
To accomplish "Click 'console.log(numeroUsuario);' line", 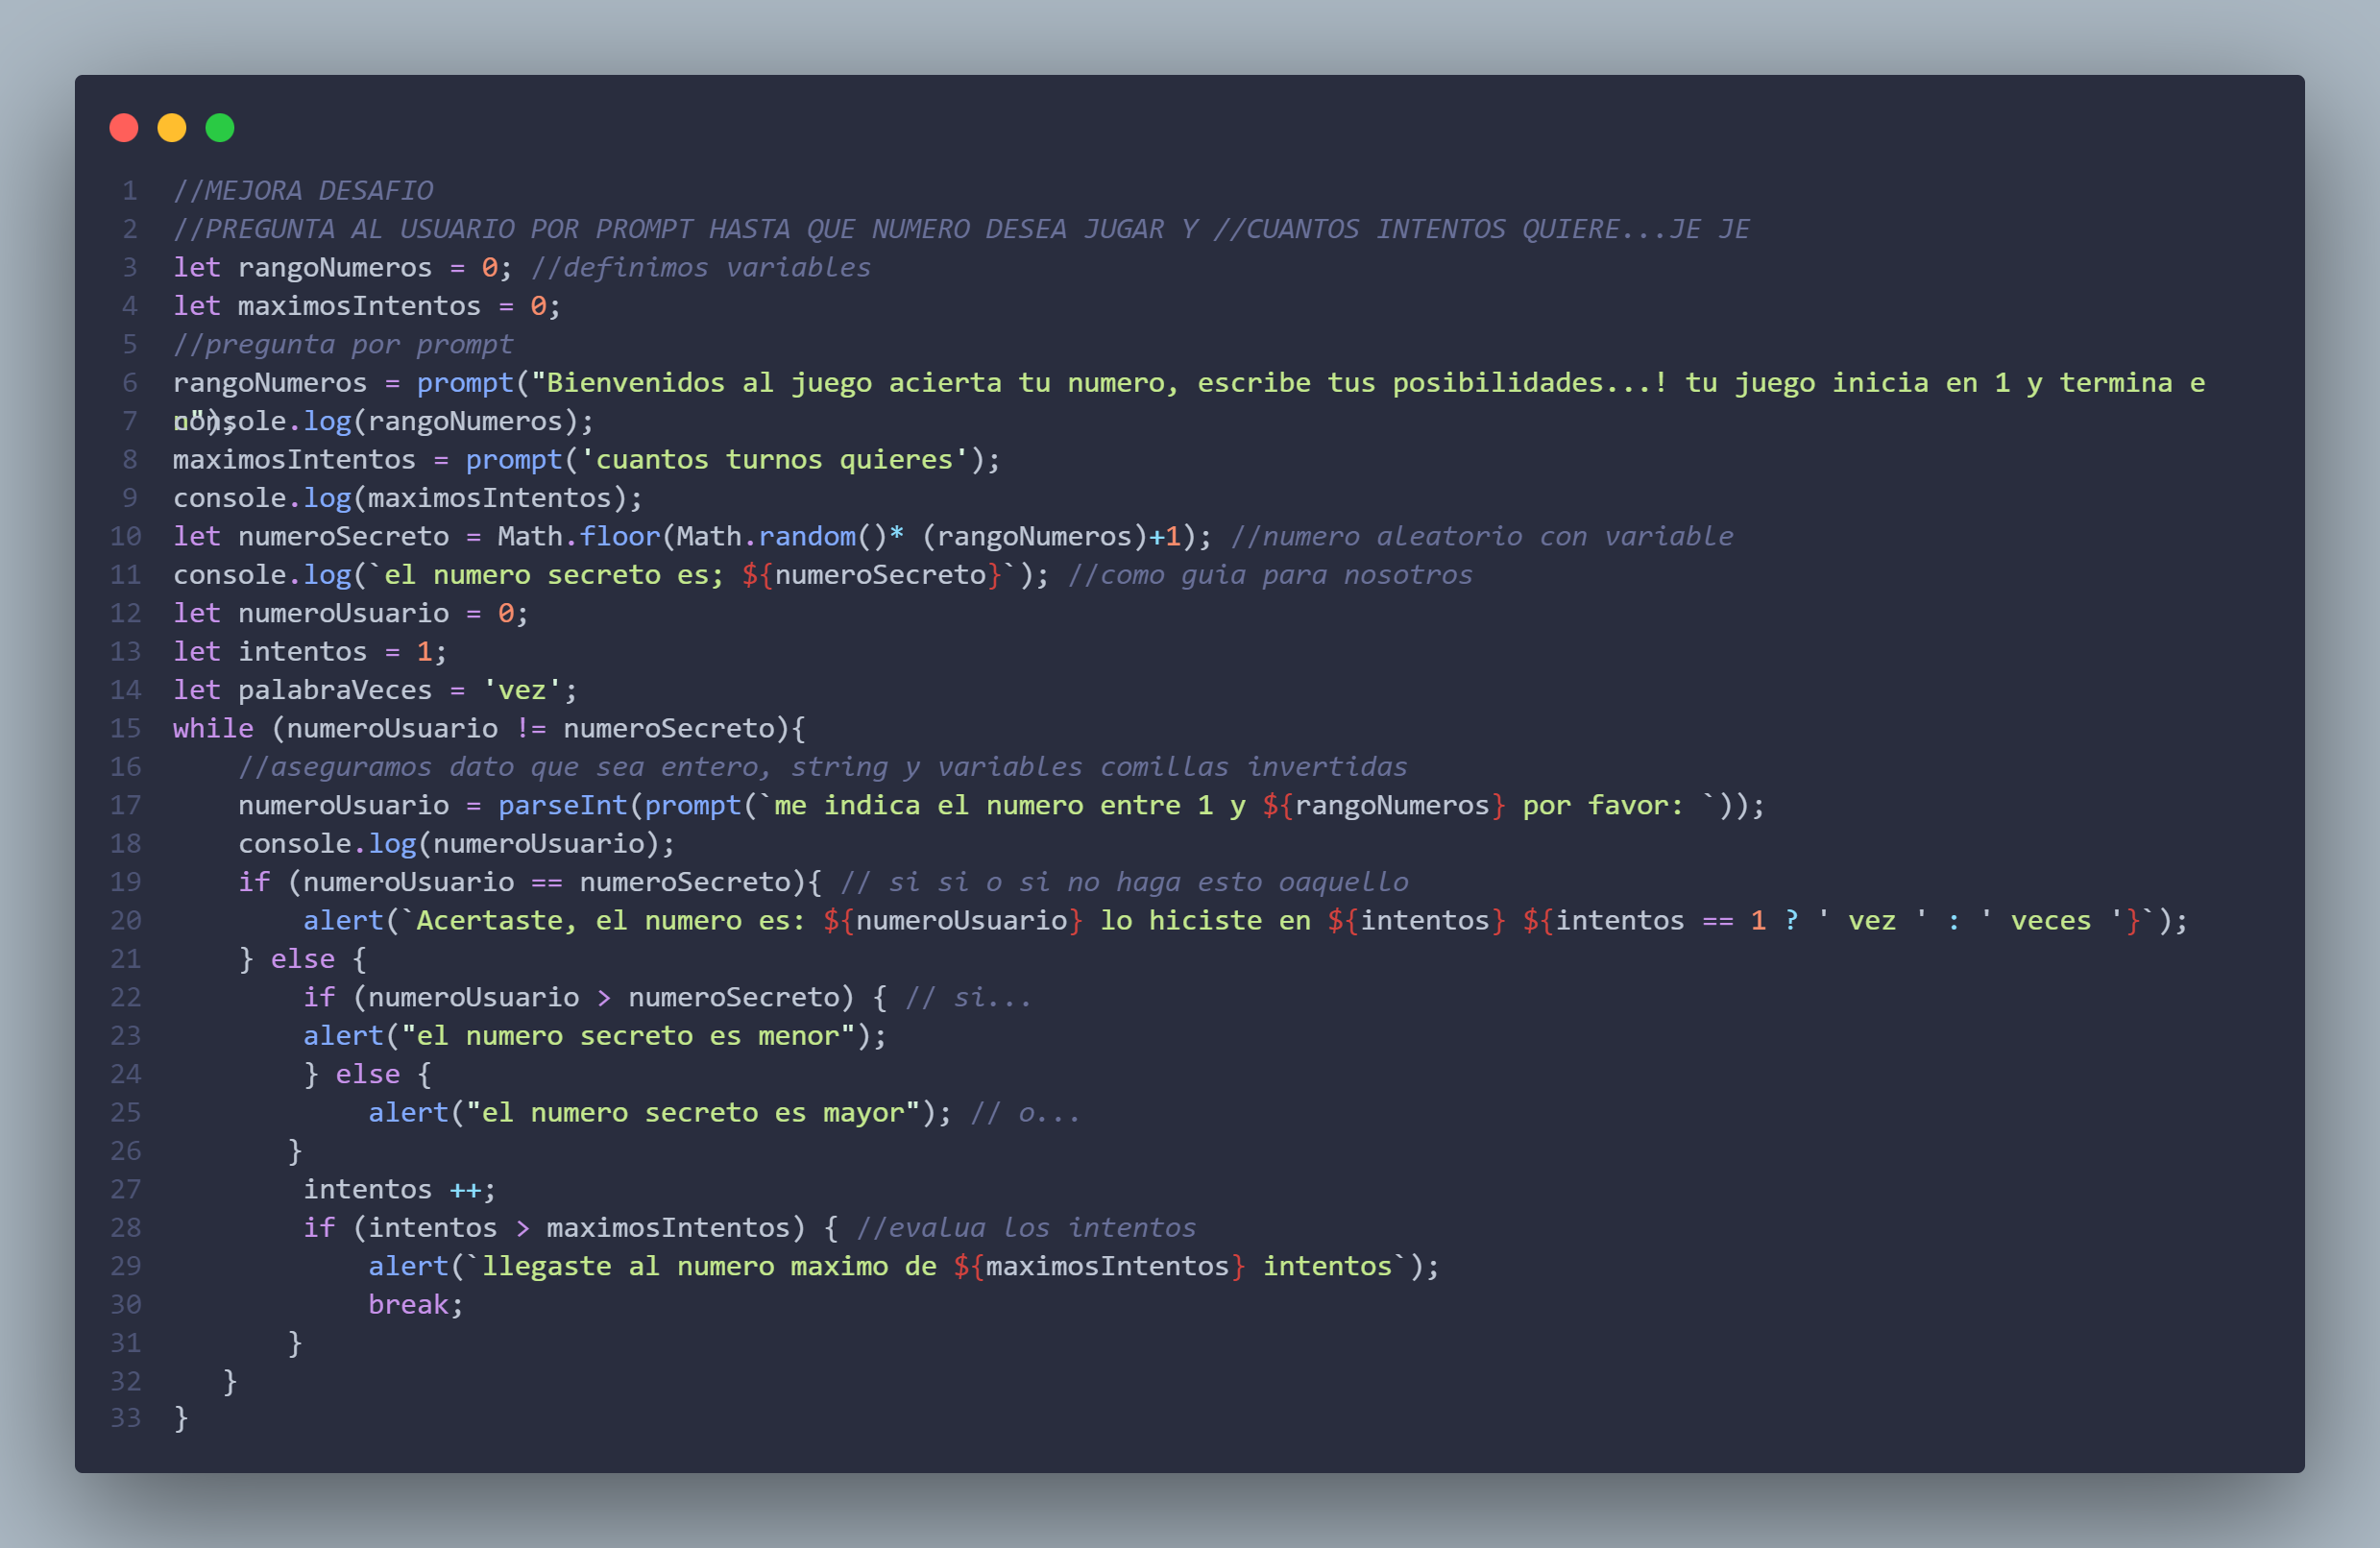I will click(457, 844).
